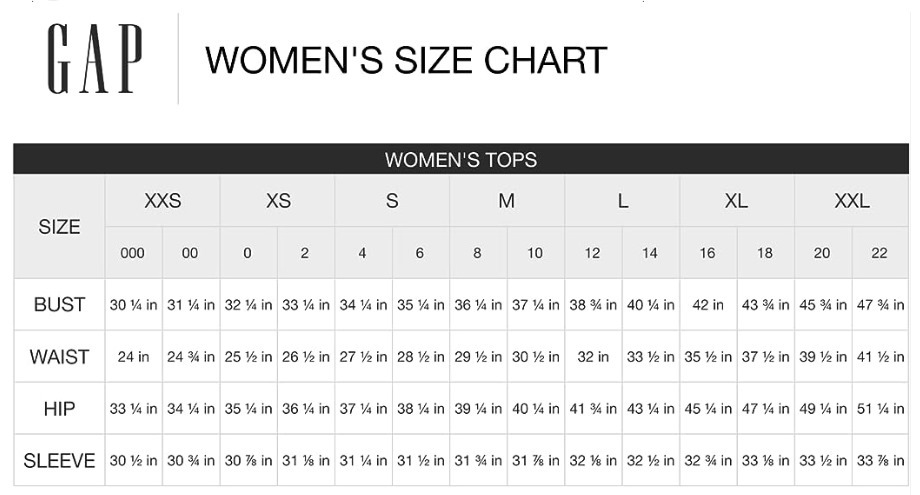Image resolution: width=920 pixels, height=495 pixels.
Task: Select numeric size 000 cell
Action: point(133,253)
